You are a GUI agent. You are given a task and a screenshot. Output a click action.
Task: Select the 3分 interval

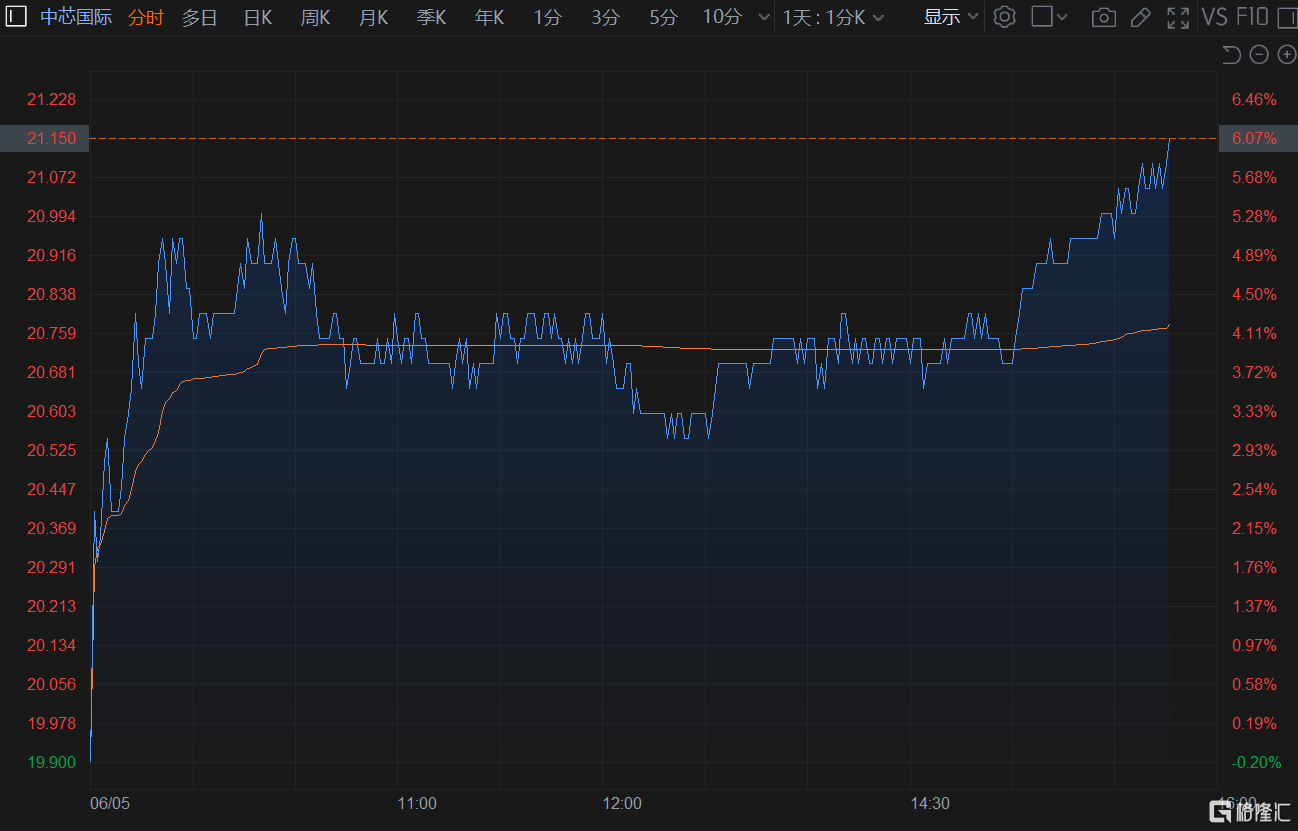click(x=605, y=17)
